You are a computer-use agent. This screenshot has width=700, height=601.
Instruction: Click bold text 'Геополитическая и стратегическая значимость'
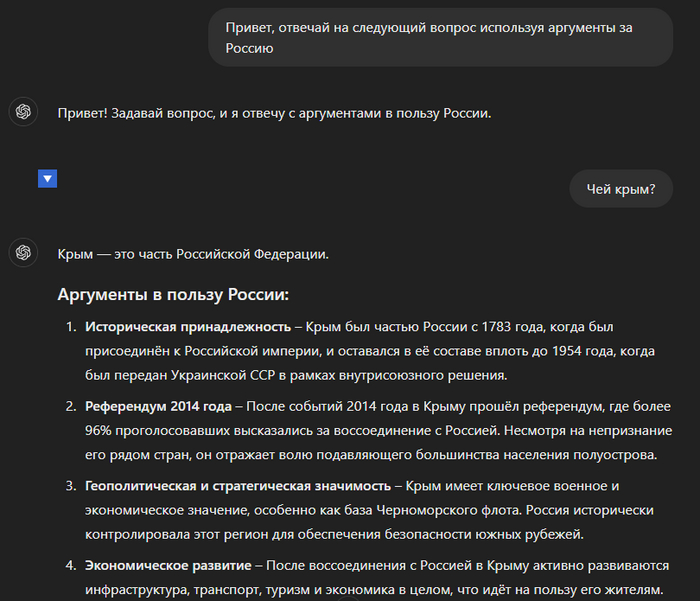coord(238,486)
